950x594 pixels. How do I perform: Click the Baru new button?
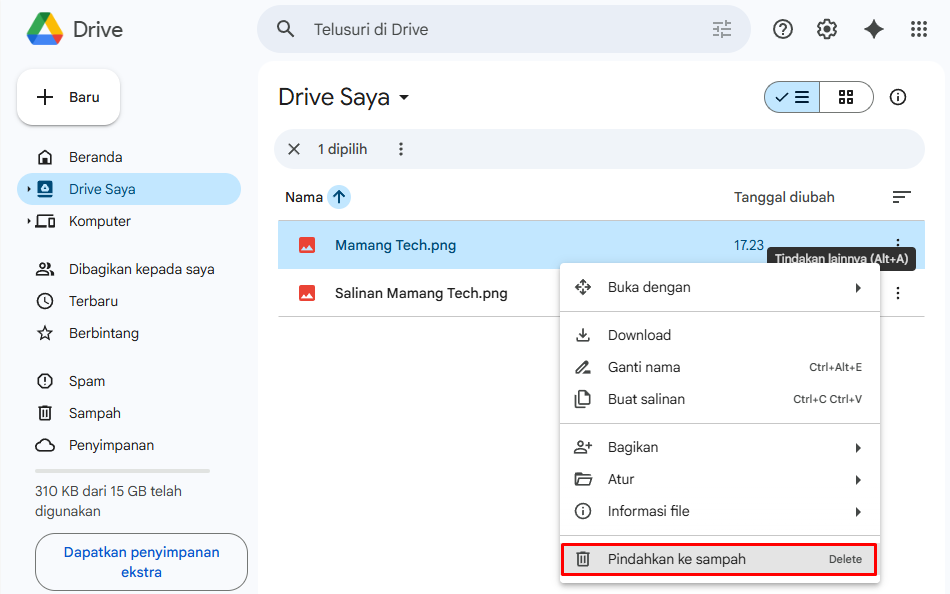pyautogui.click(x=68, y=97)
